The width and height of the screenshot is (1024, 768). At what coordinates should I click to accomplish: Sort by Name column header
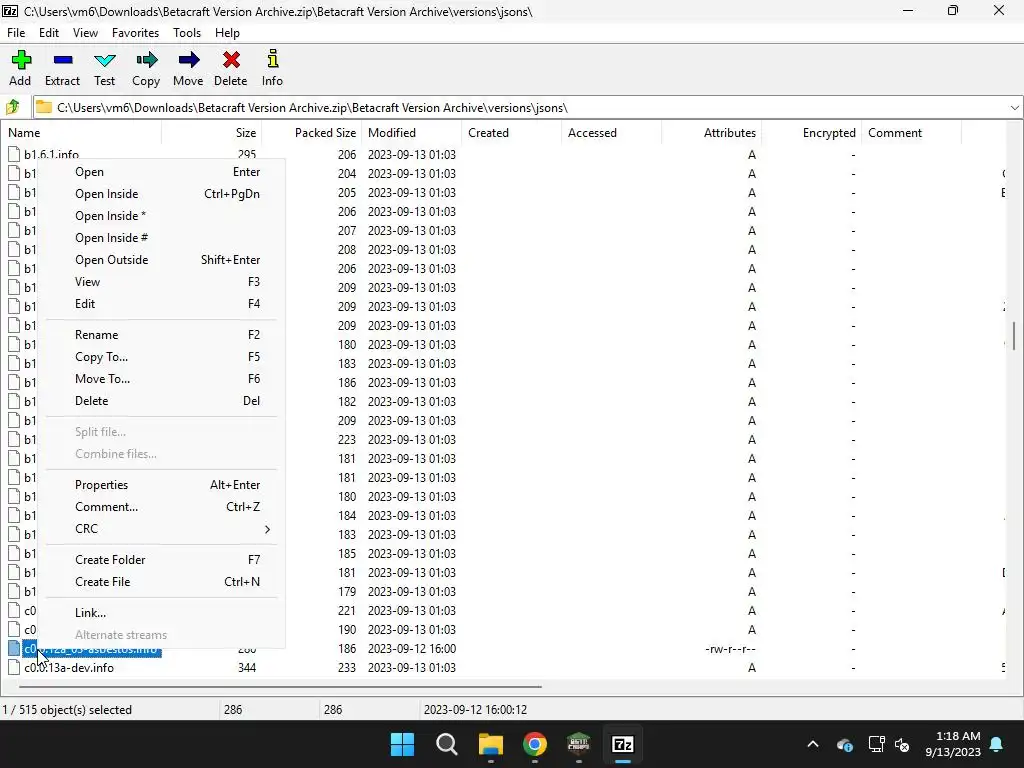(x=82, y=133)
